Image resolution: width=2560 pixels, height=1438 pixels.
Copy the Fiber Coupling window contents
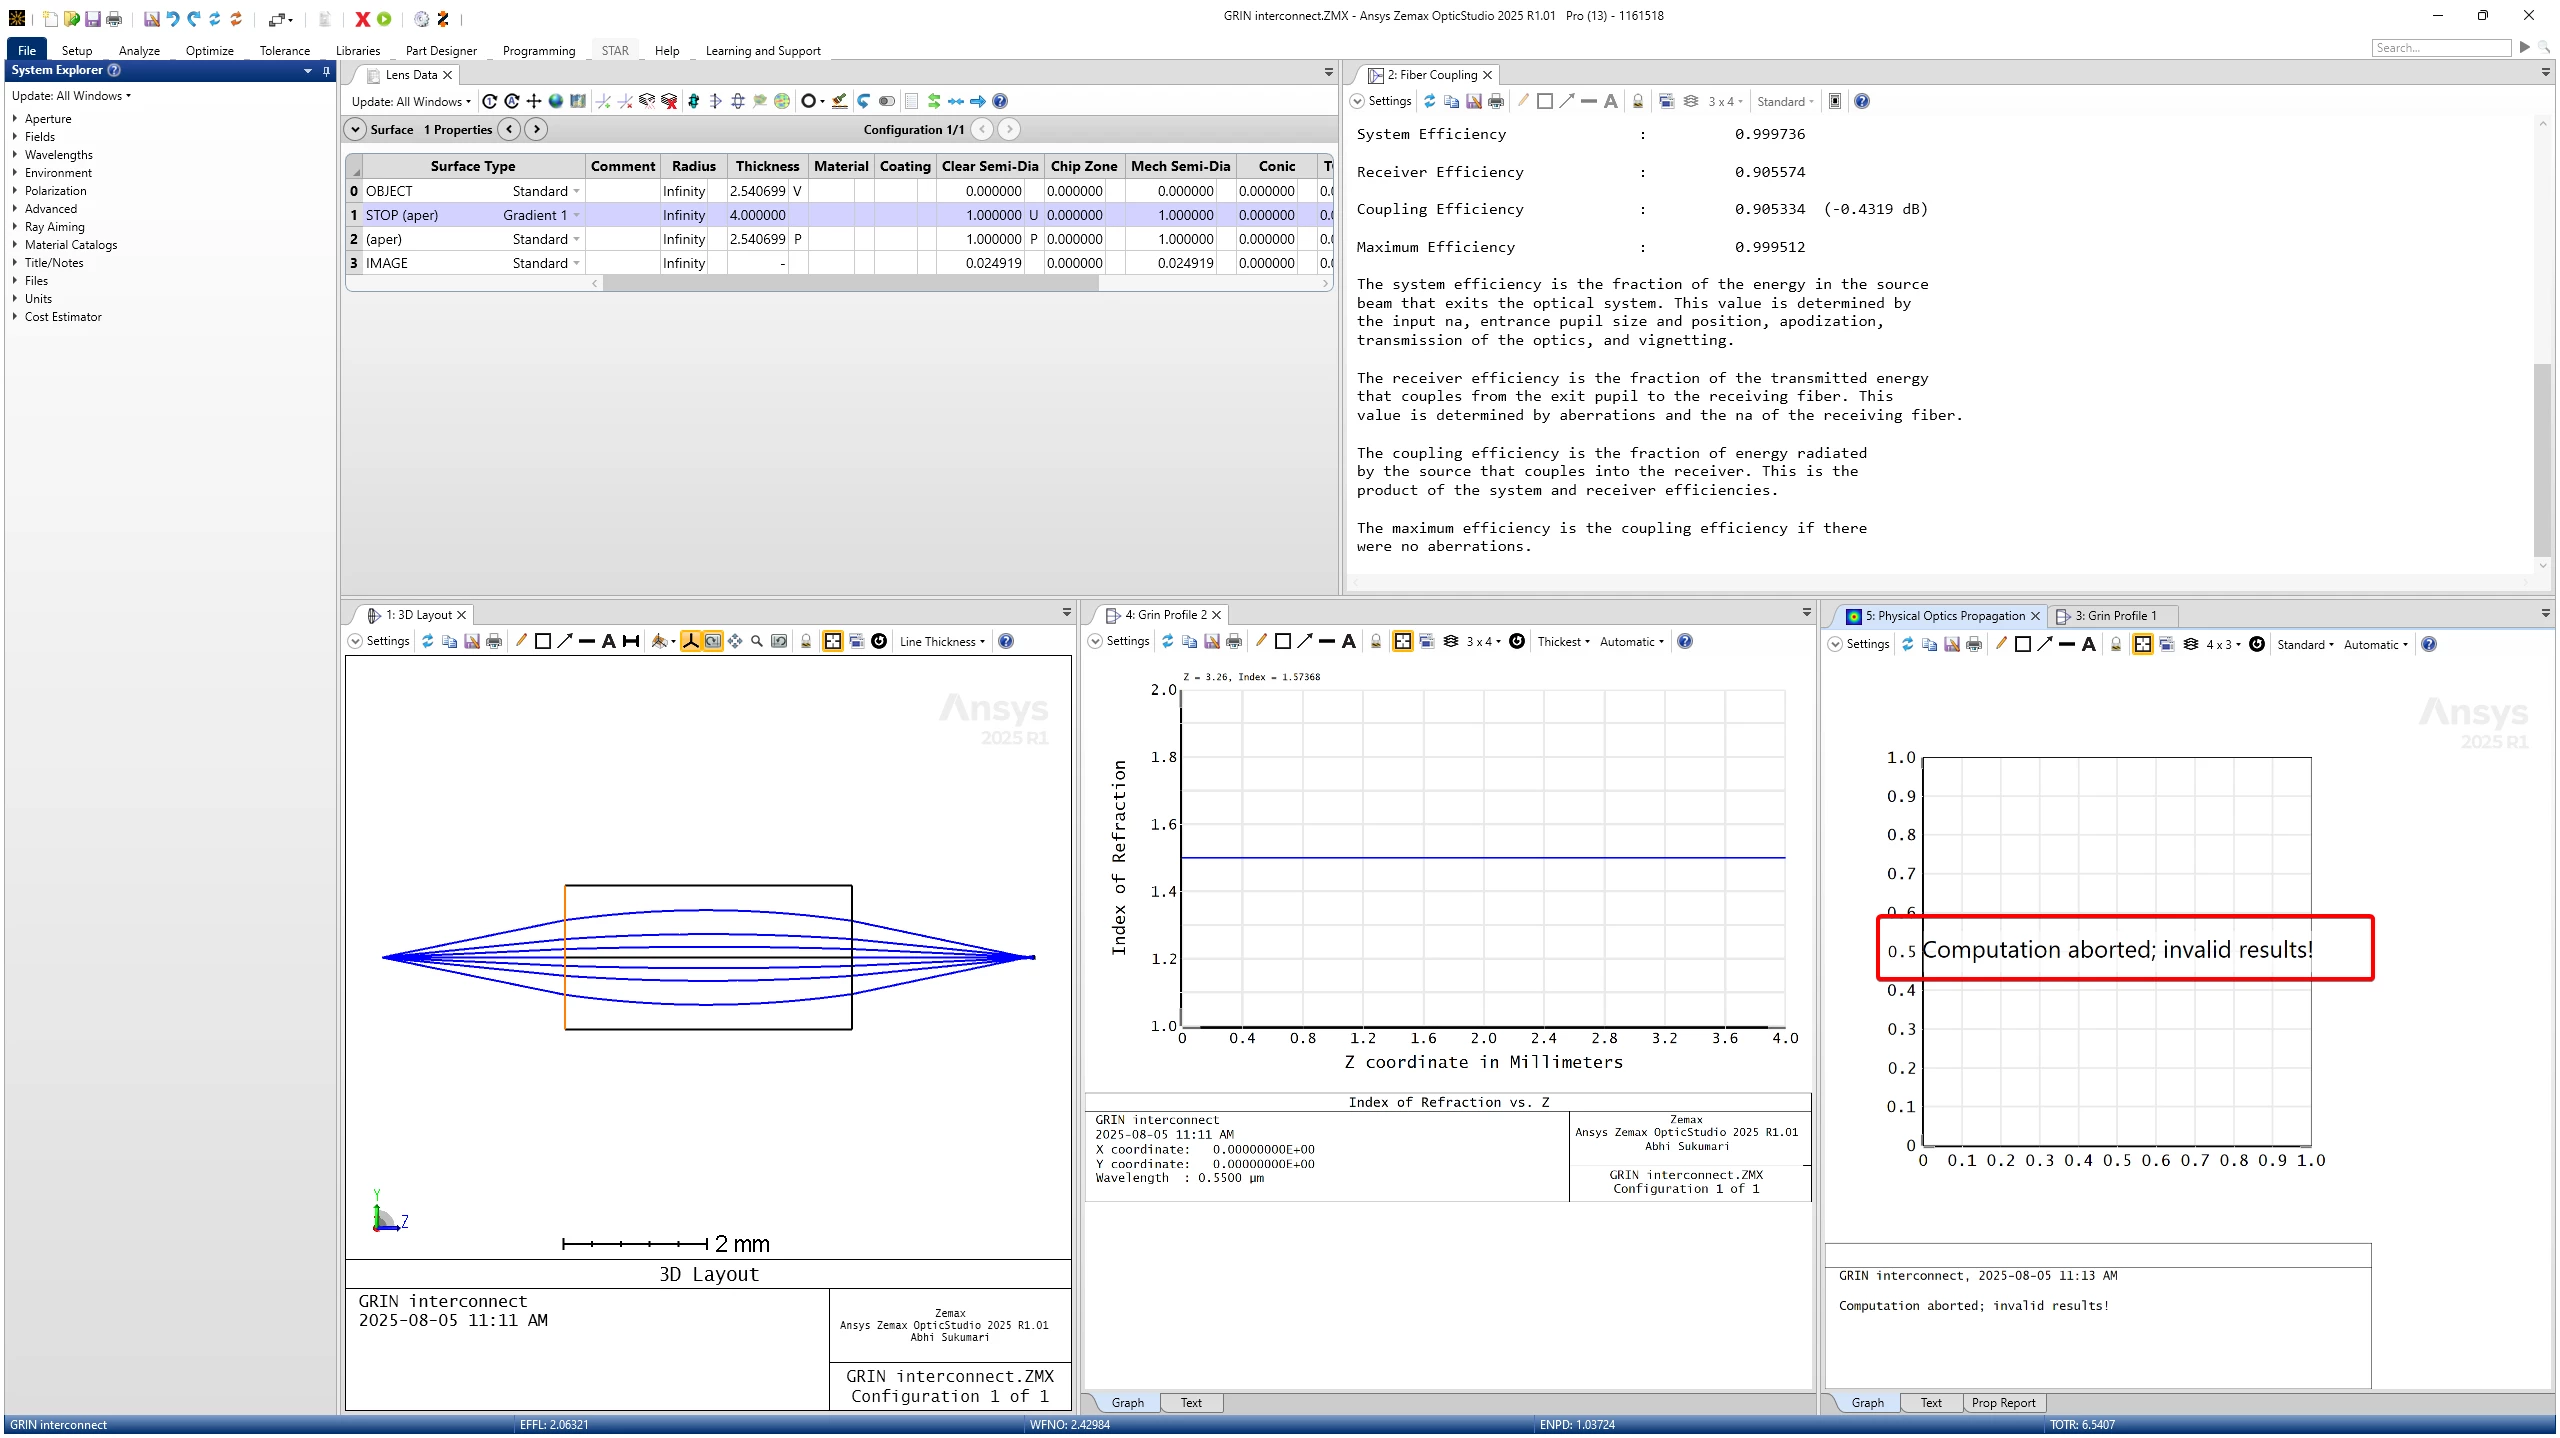(1452, 101)
